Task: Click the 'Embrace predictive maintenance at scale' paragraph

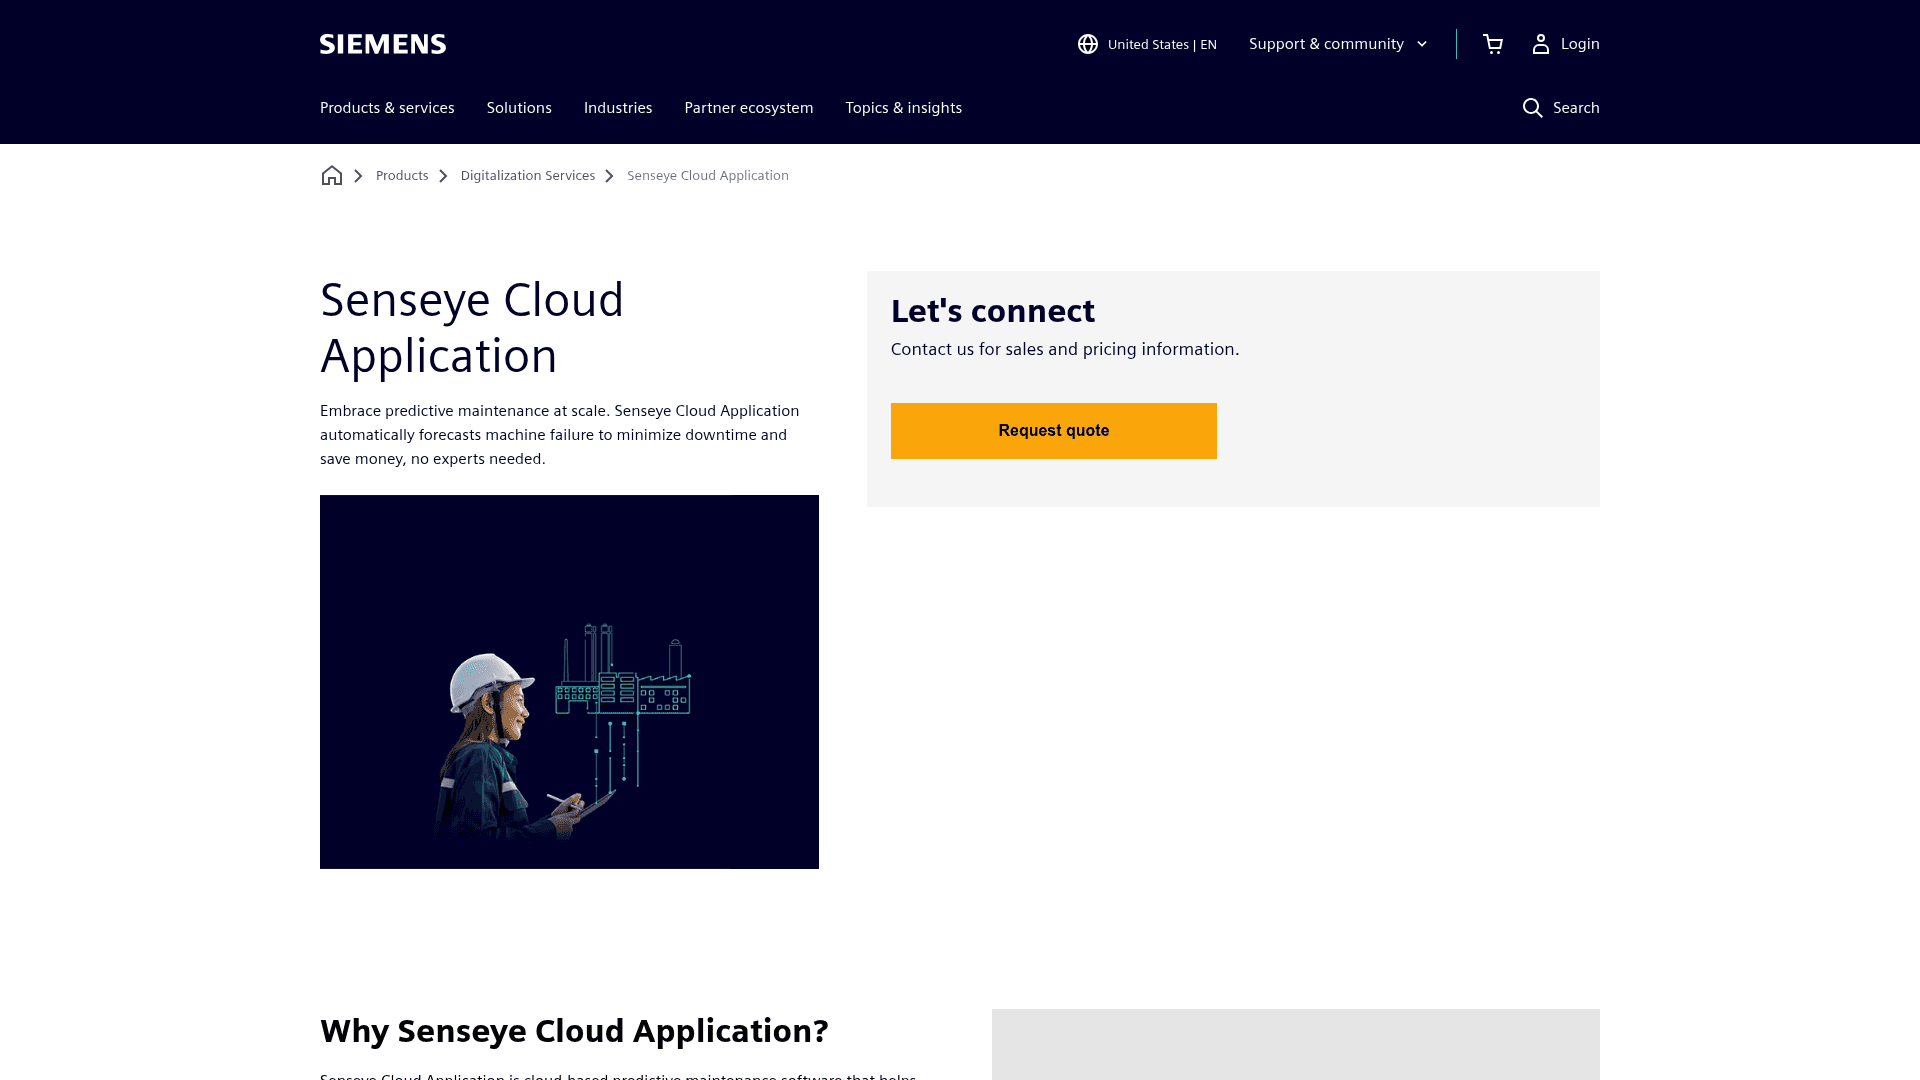Action: click(560, 435)
